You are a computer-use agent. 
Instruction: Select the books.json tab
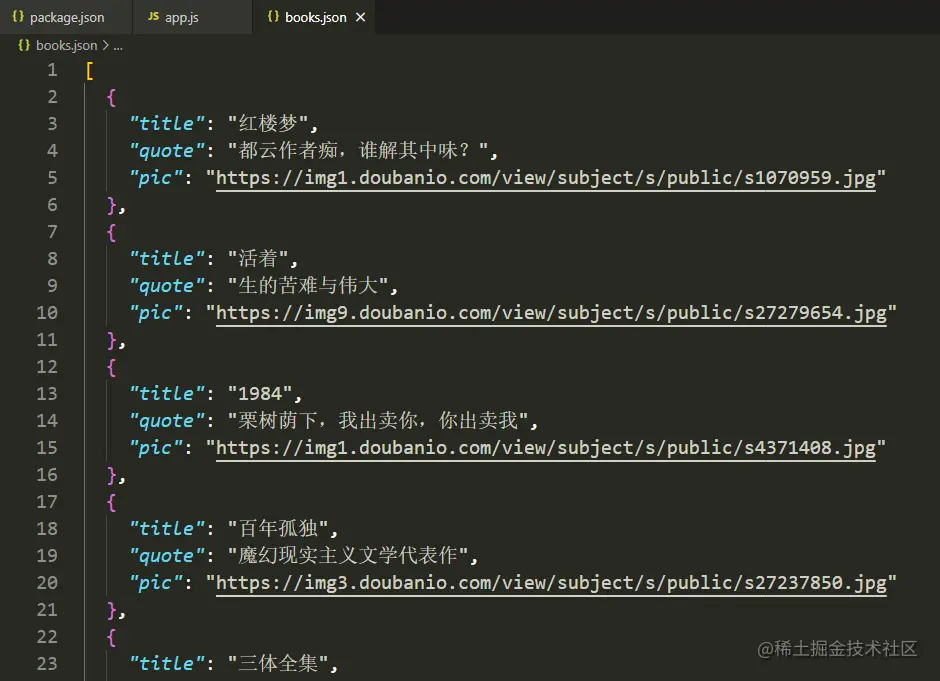click(314, 17)
